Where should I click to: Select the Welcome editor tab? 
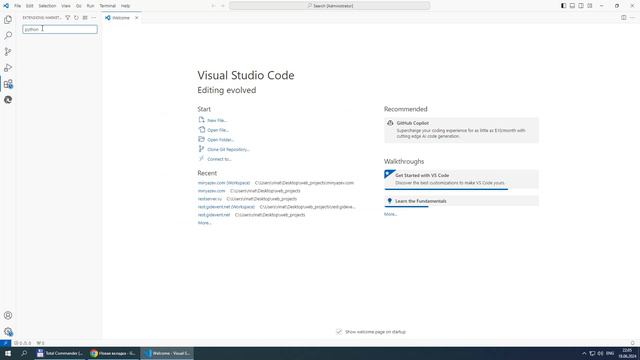pos(121,18)
